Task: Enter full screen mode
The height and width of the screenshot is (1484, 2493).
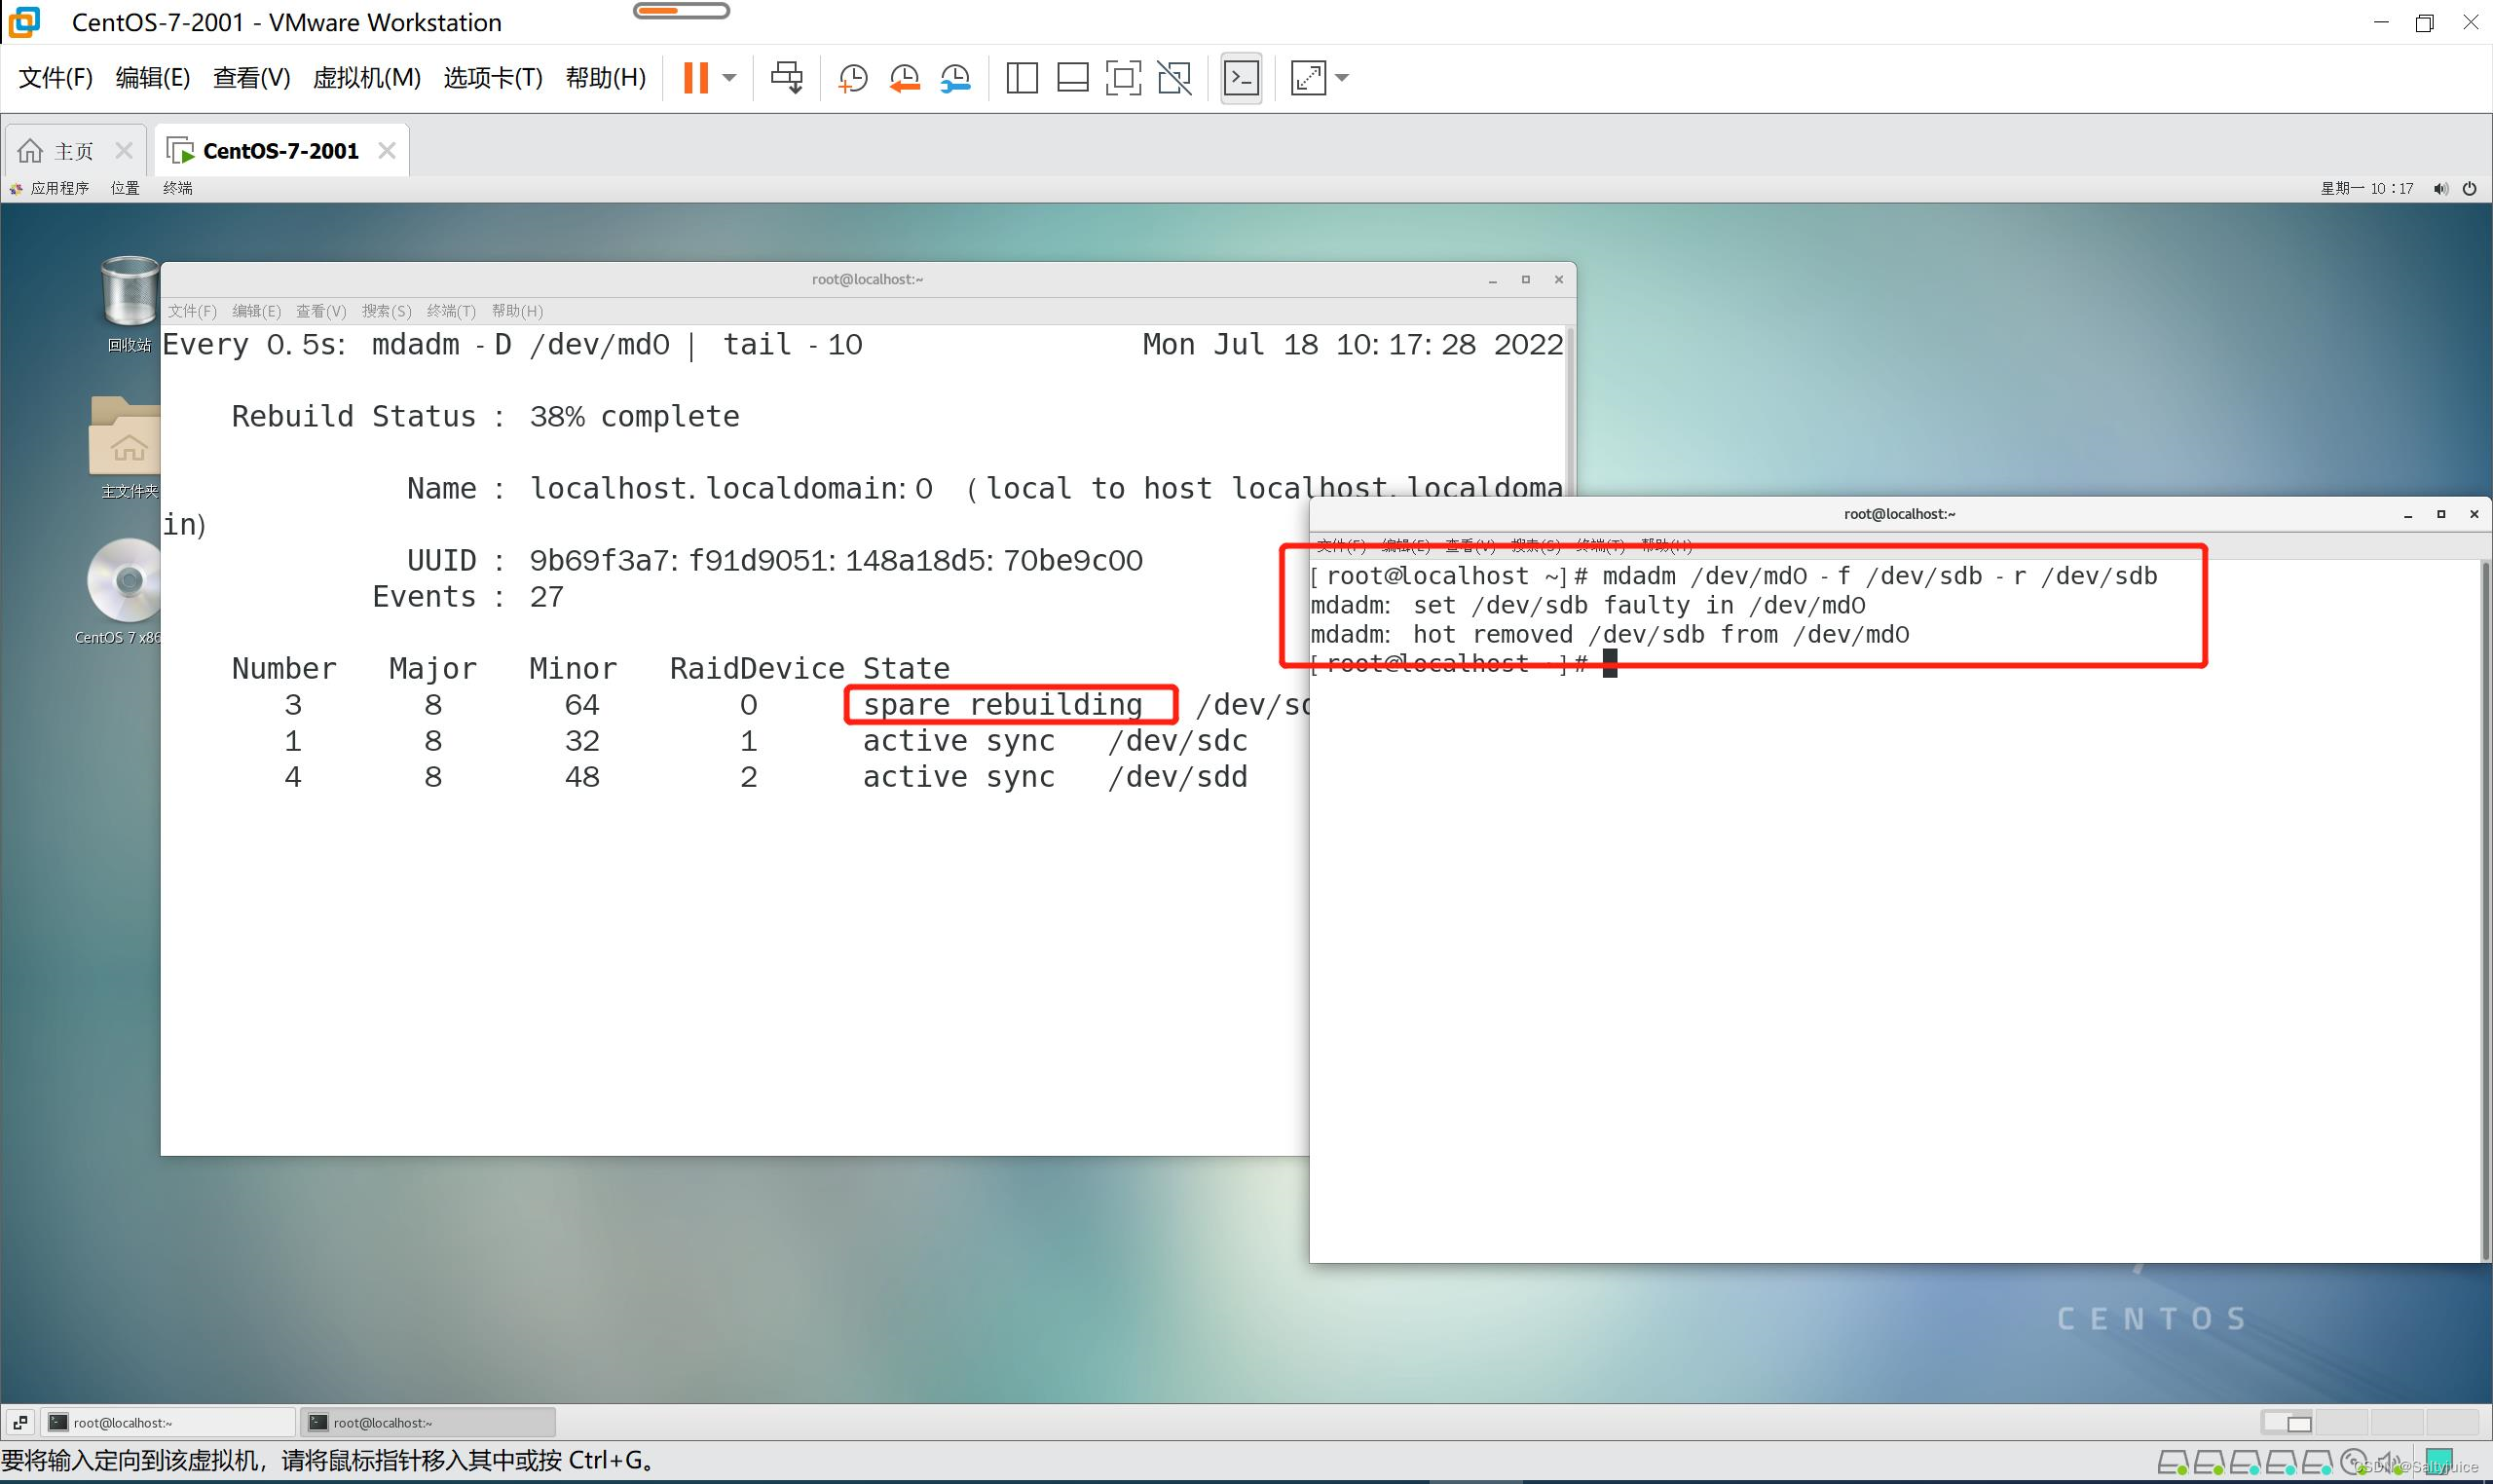Action: tap(1124, 78)
